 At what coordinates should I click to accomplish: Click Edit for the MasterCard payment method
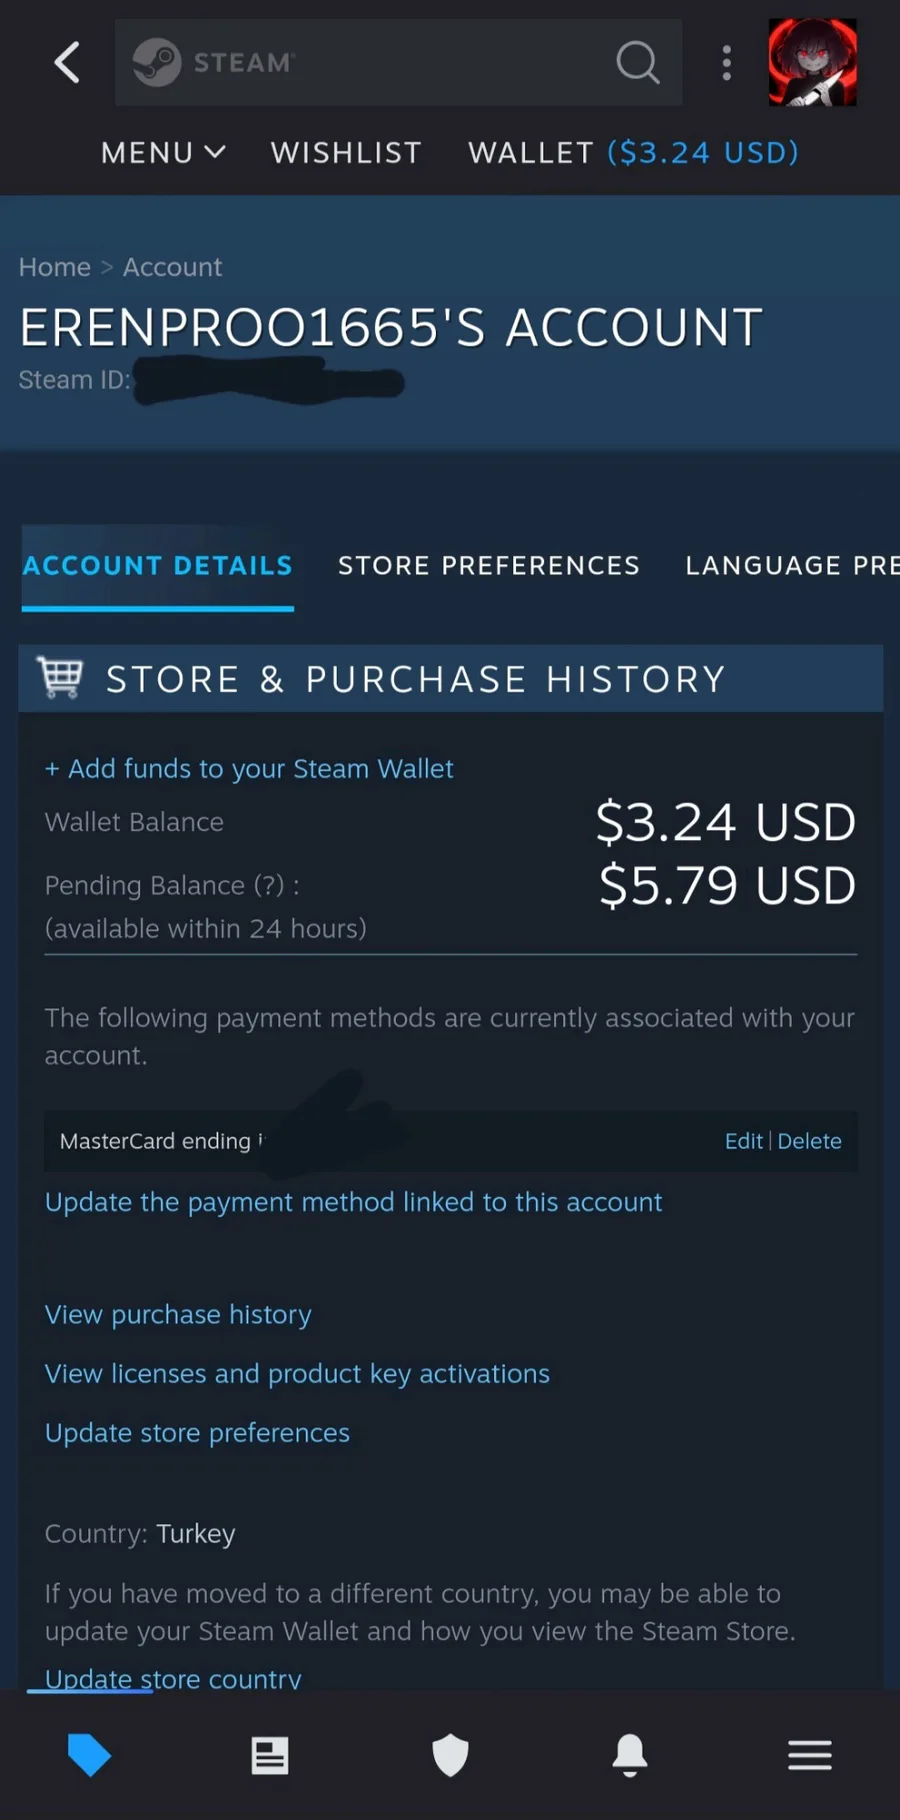coord(743,1141)
